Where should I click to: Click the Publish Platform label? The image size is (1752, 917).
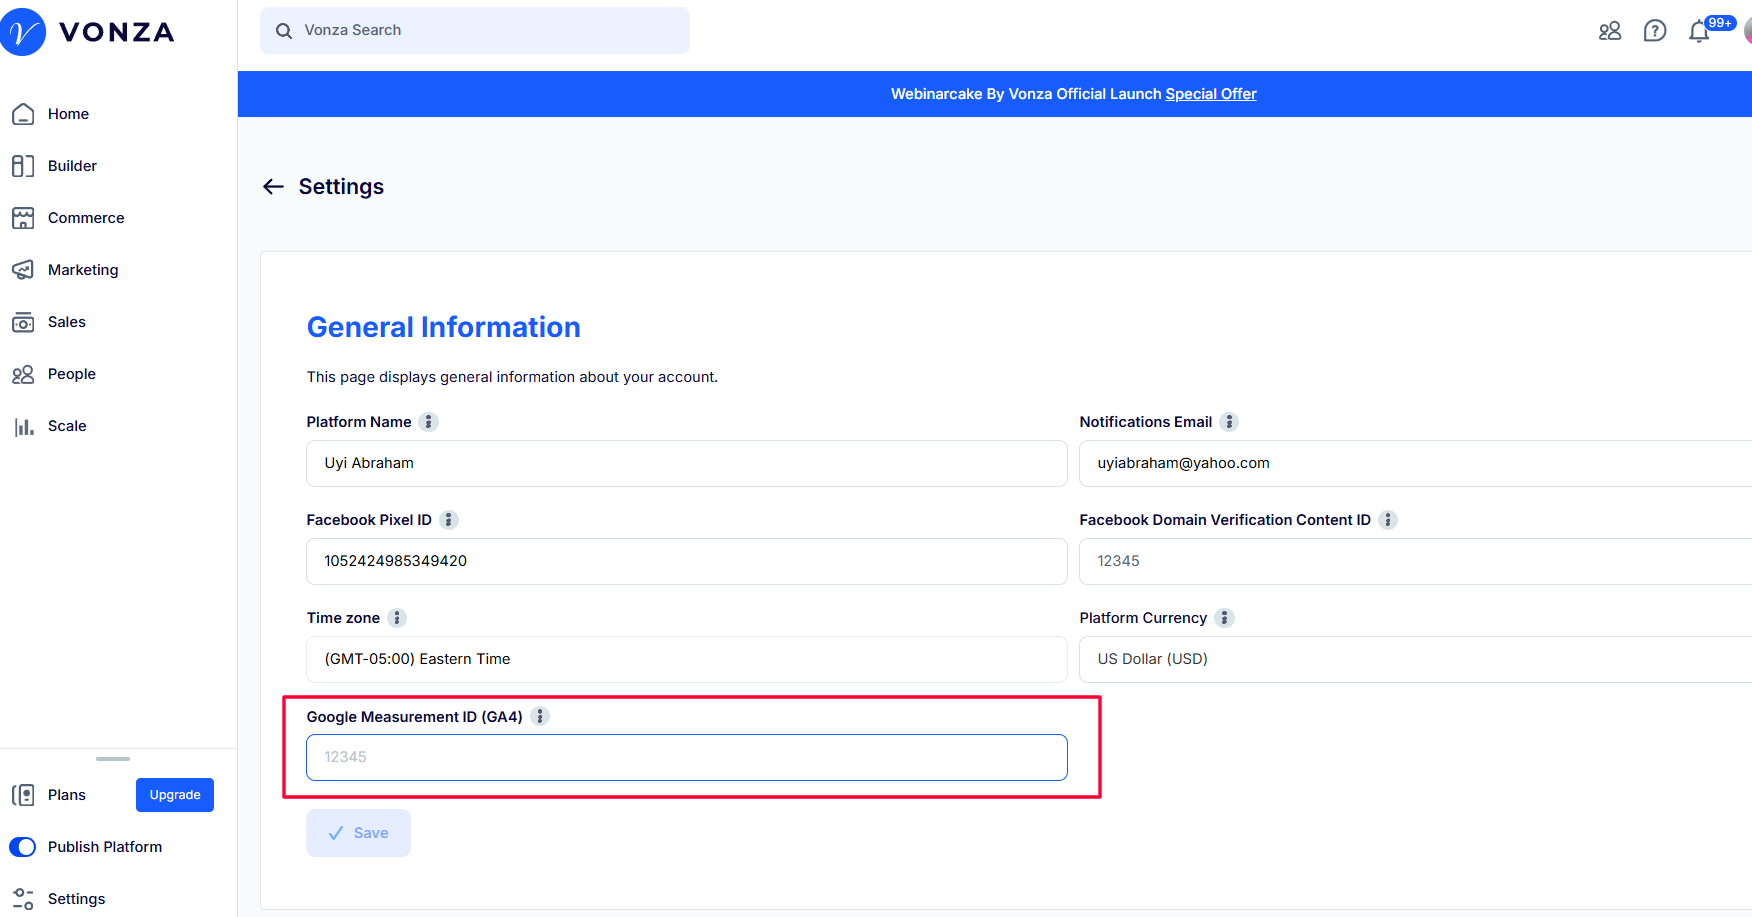coord(105,847)
